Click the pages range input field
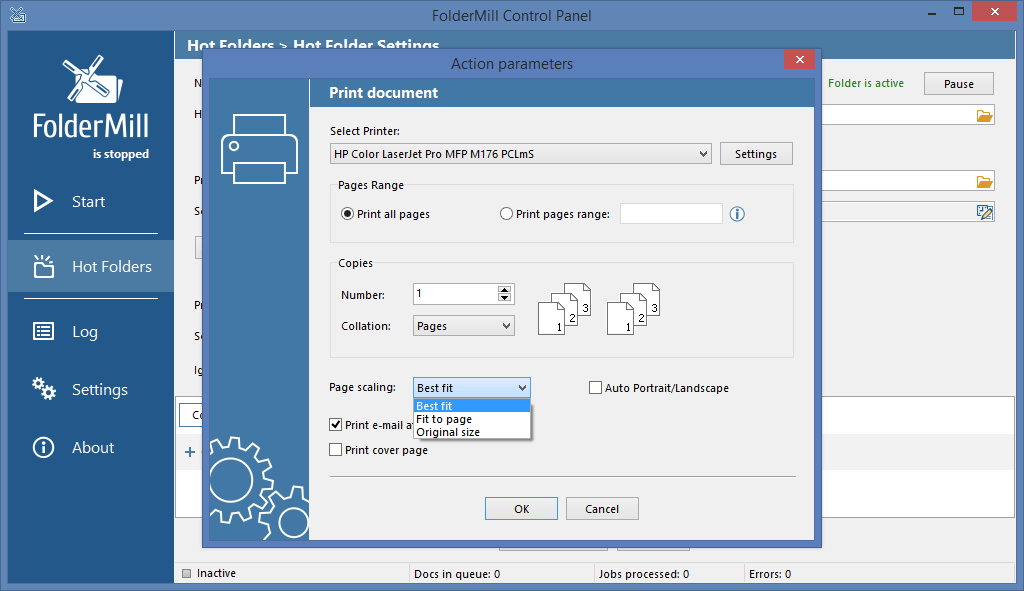Screen dimensions: 1024x591 pos(671,214)
